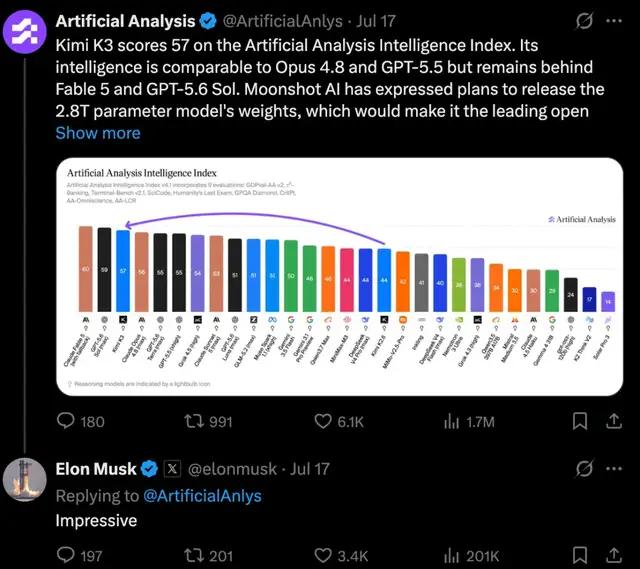Screen dimensions: 640x569
Task: Expand tweet text with Show more
Action: coord(98,133)
